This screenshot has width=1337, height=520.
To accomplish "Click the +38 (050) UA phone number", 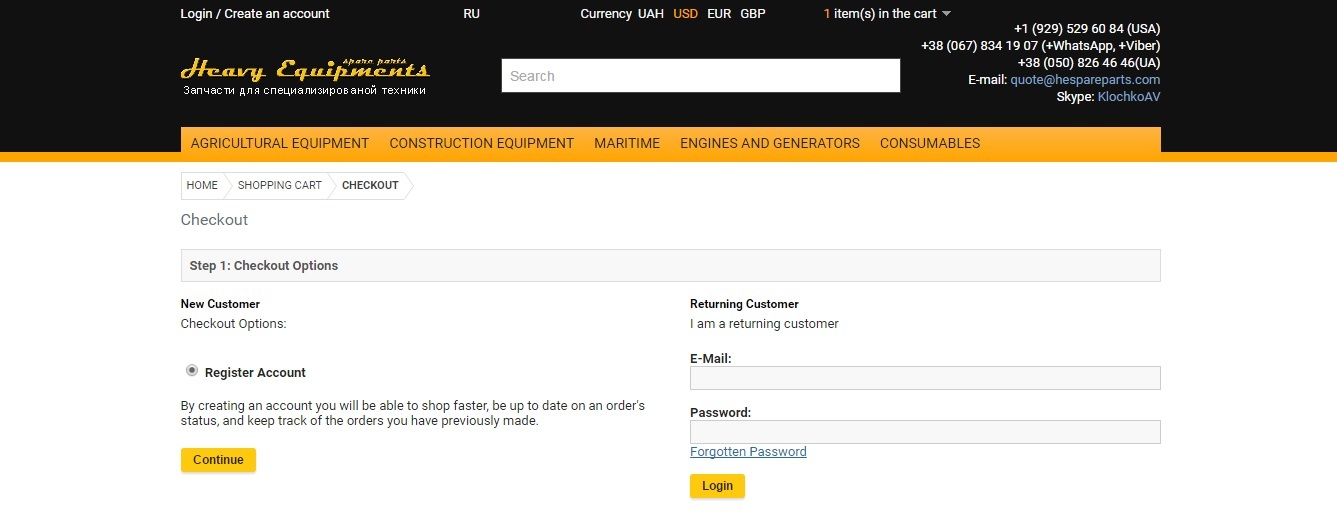I will pyautogui.click(x=1089, y=63).
